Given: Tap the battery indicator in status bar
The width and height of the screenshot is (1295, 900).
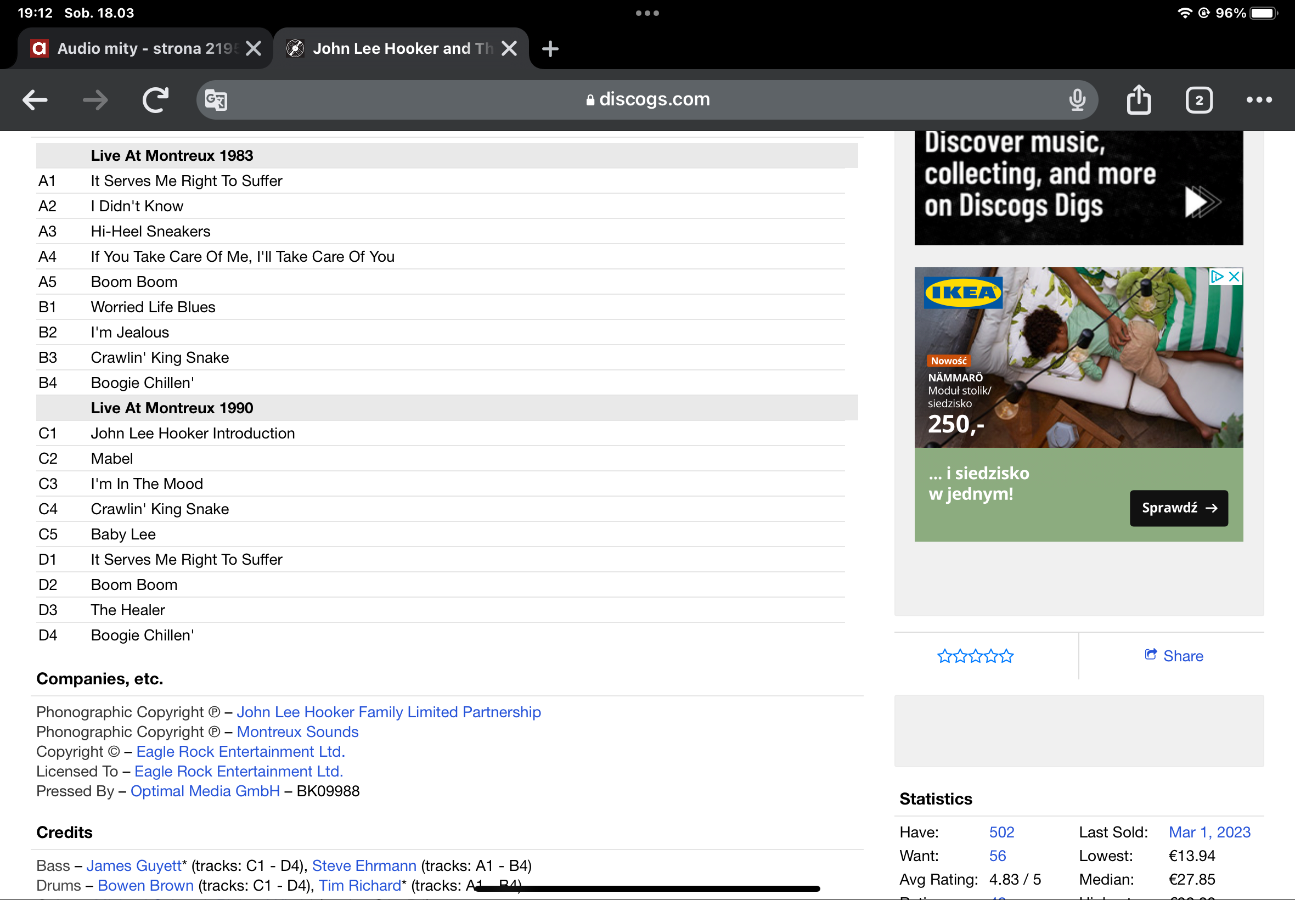Looking at the screenshot, I should tap(1263, 13).
